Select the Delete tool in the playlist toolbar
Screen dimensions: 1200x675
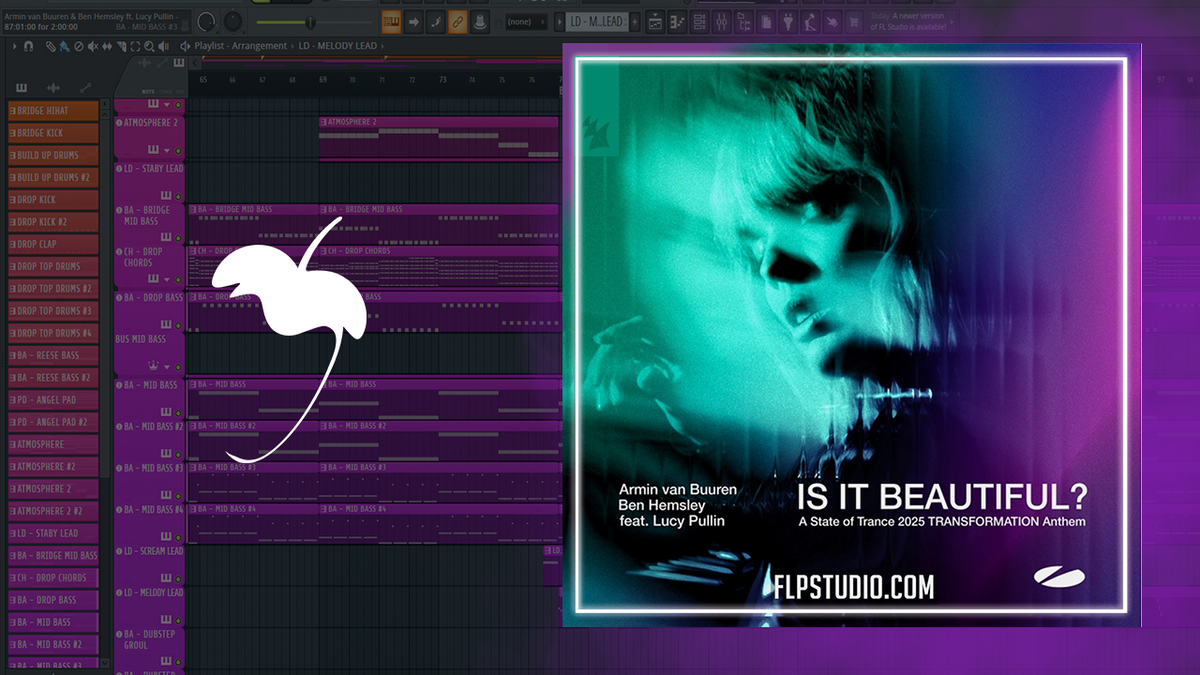79,46
